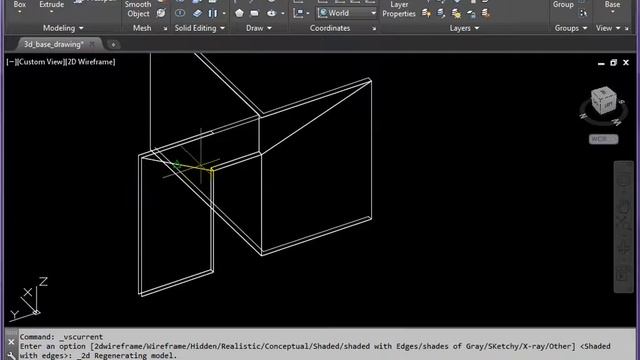Open the arrow beside the Separate icon

click(x=224, y=13)
